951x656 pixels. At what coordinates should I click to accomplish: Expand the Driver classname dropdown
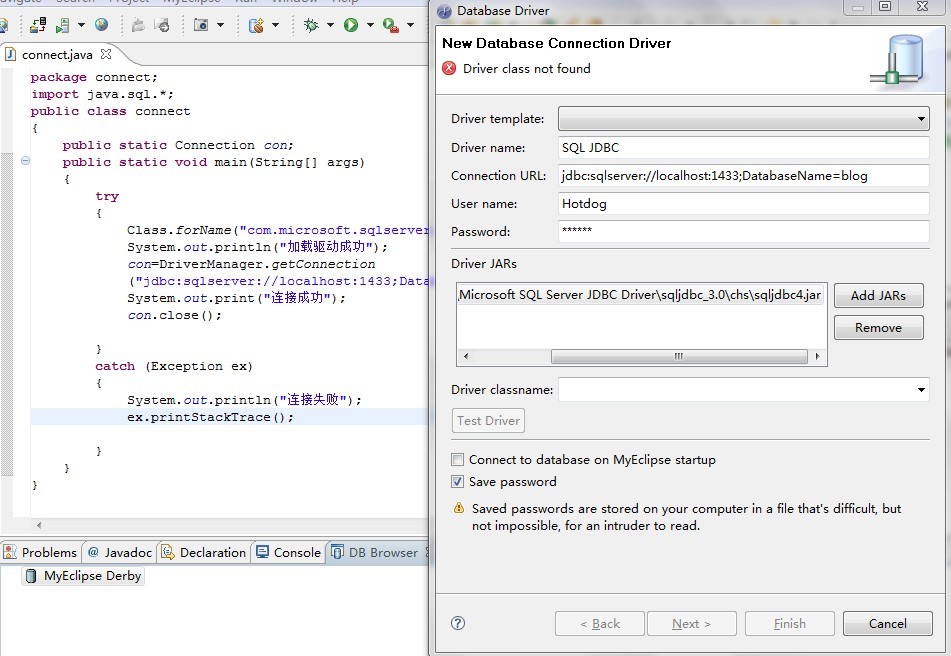[921, 389]
